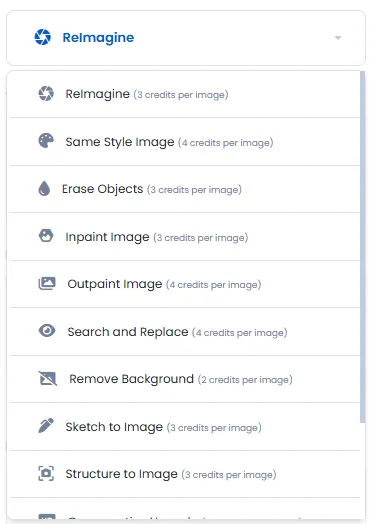The width and height of the screenshot is (371, 524).
Task: Click the Outpaint Image gallery icon
Action: pos(47,283)
